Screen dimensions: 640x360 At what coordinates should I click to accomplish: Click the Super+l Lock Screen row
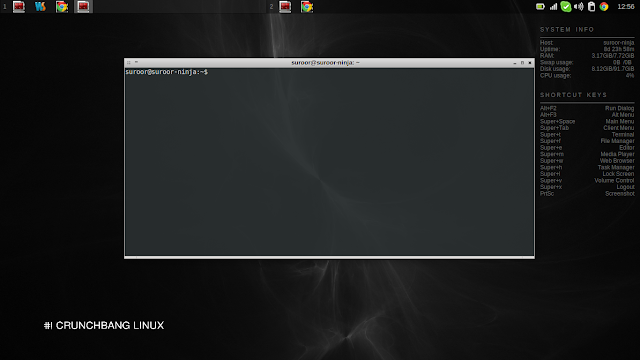click(x=587, y=174)
